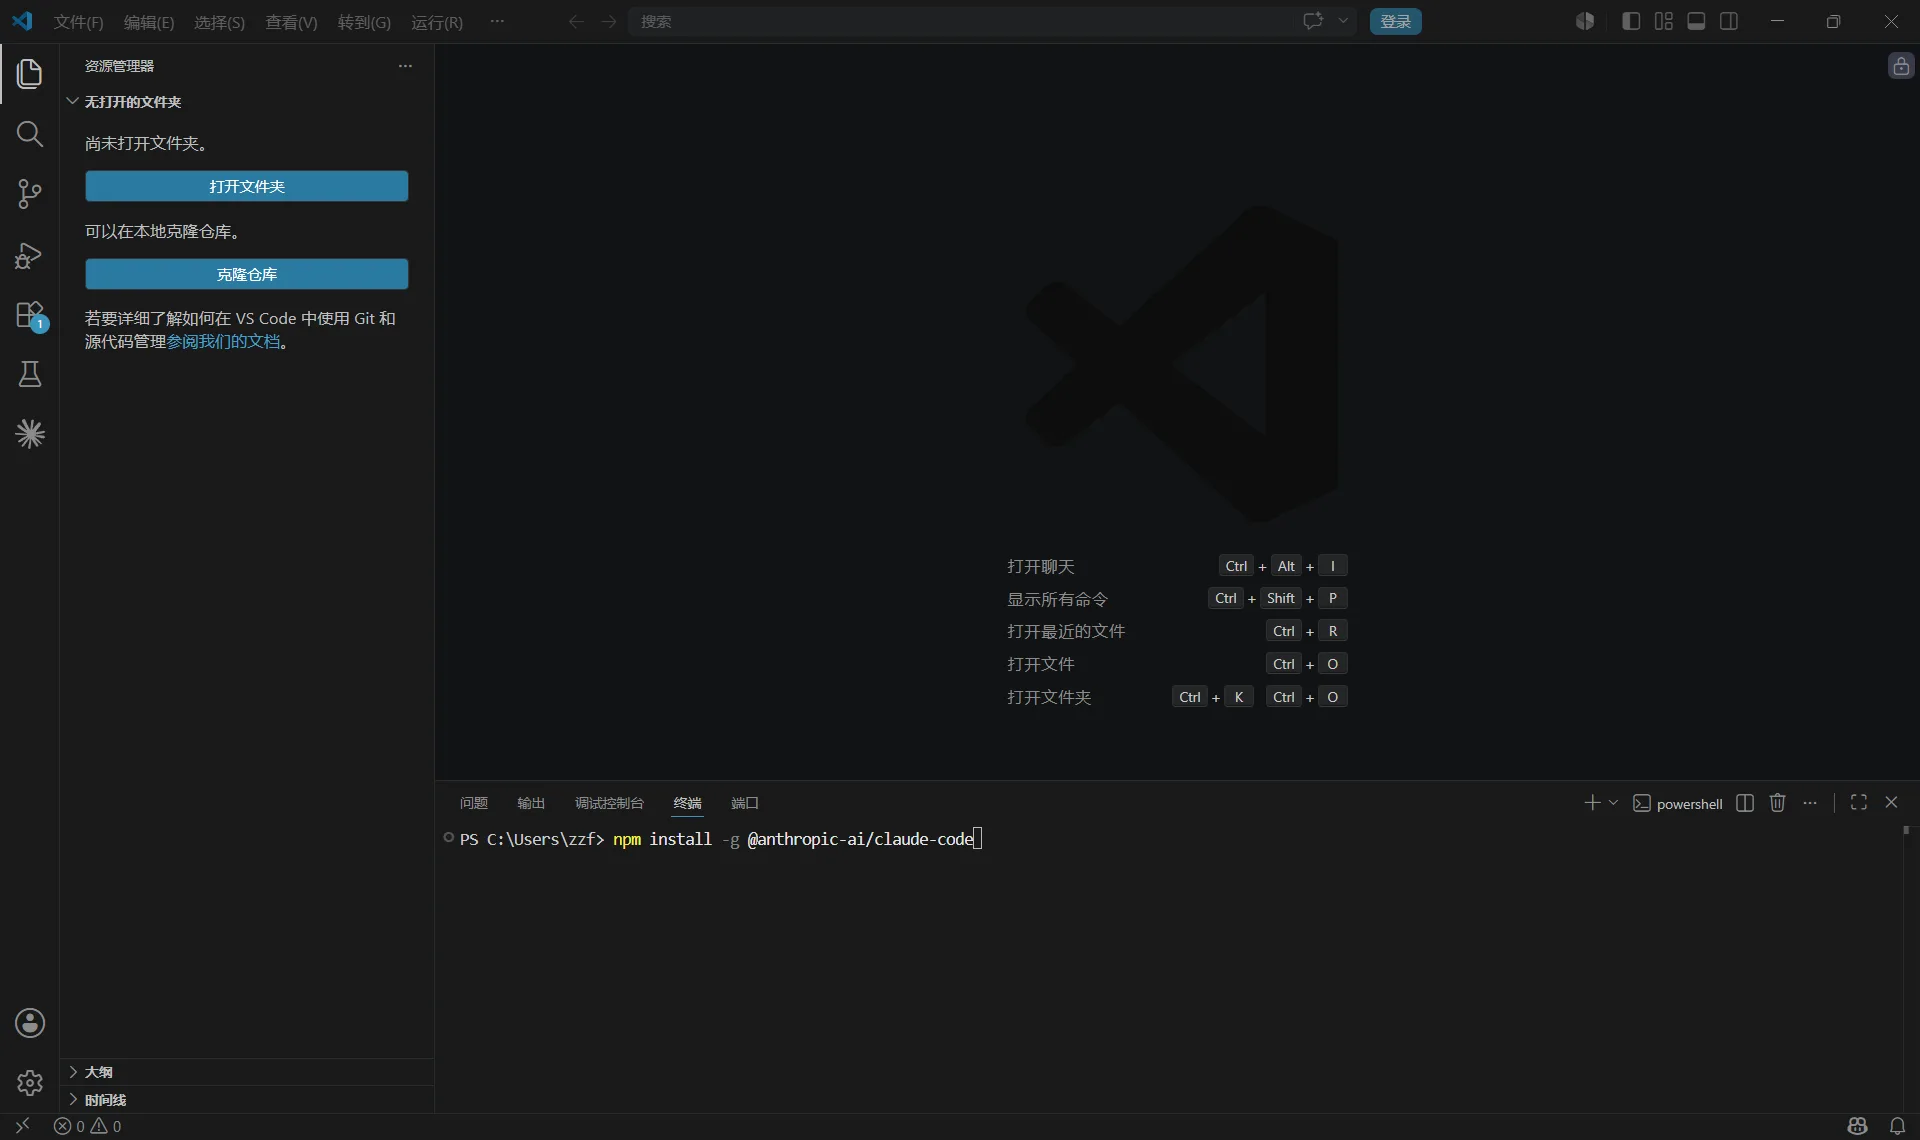Click the 打开文件夹 button

click(x=247, y=186)
